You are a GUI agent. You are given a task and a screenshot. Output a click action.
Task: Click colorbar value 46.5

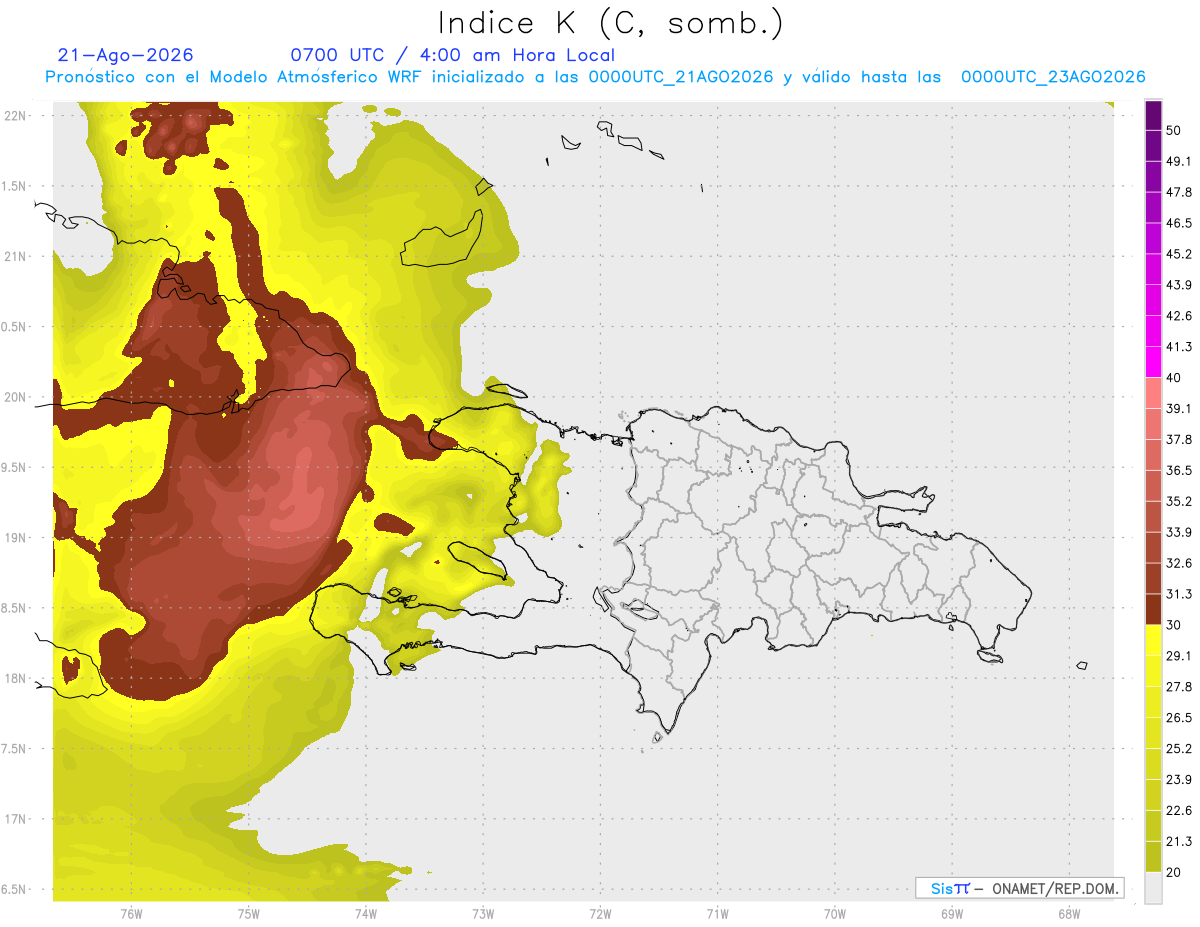click(x=1179, y=224)
